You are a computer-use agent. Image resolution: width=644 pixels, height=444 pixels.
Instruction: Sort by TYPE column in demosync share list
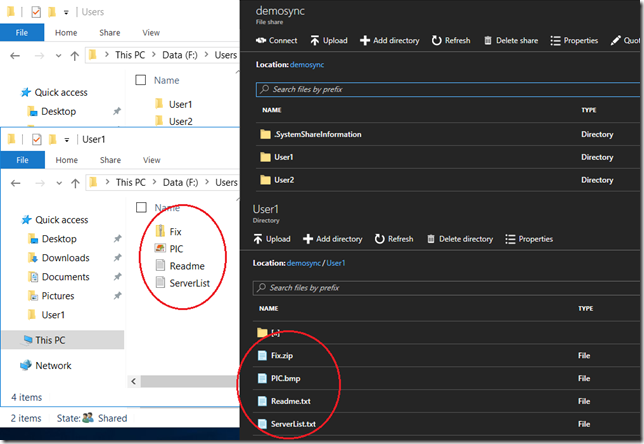pyautogui.click(x=589, y=110)
